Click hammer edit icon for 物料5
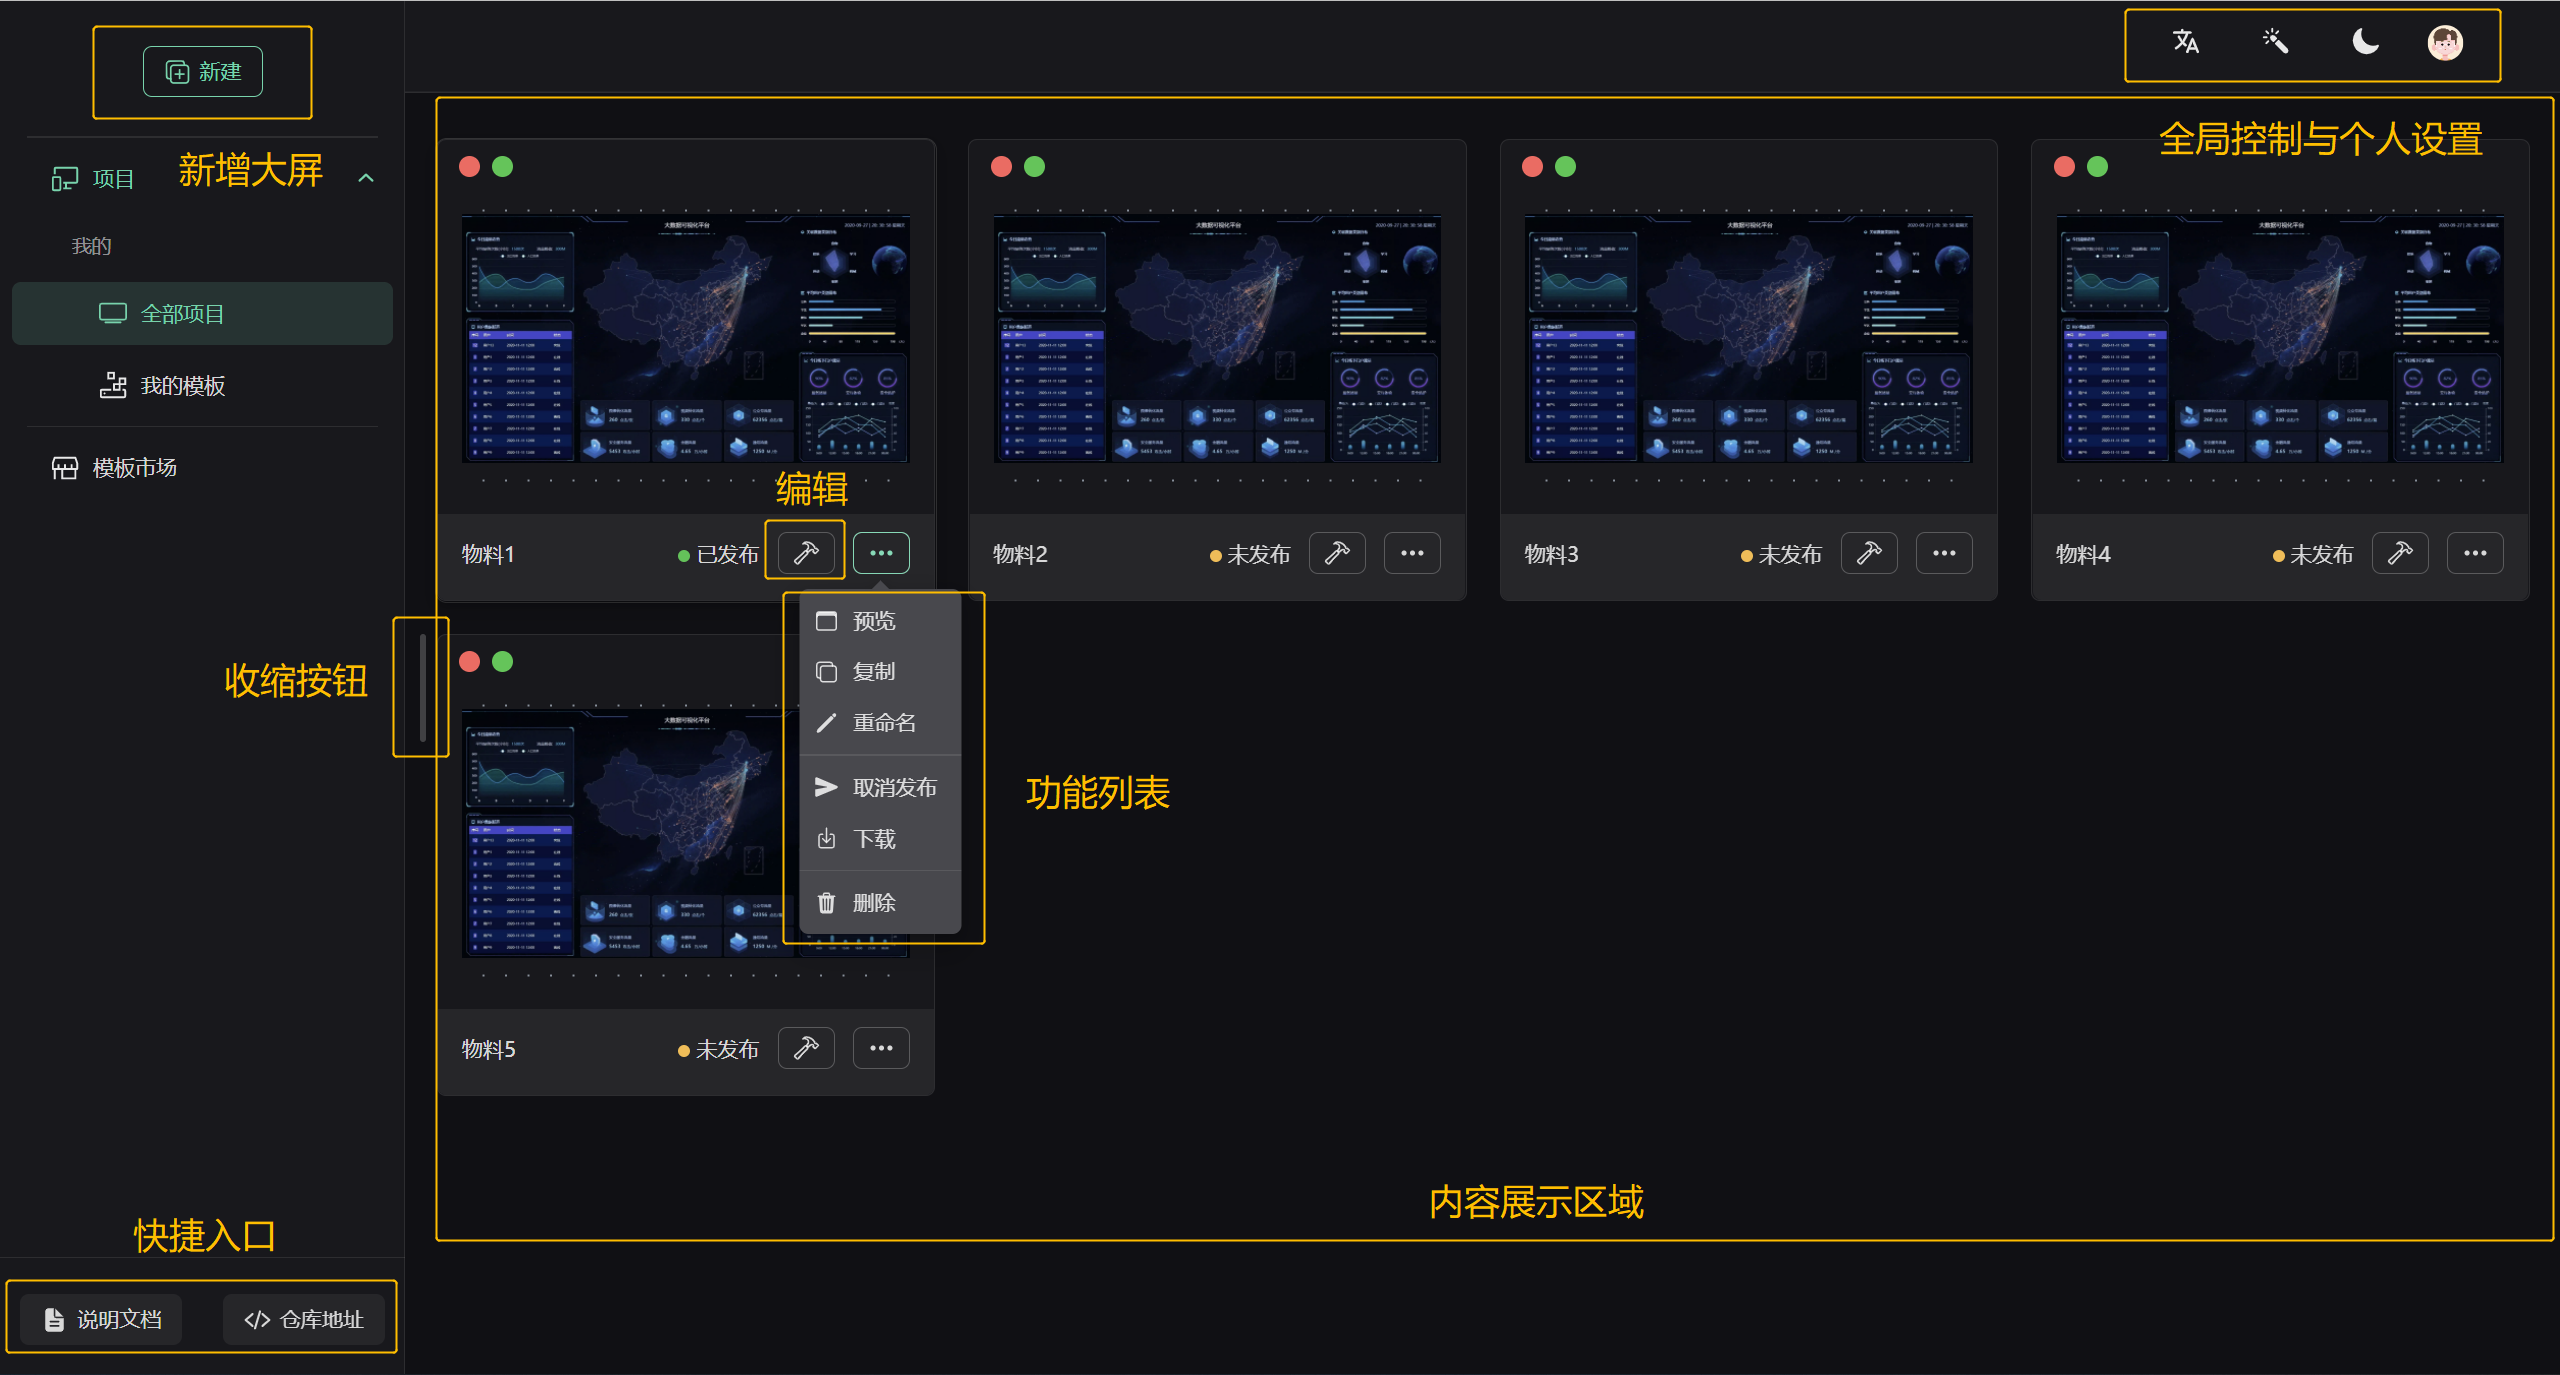Viewport: 2560px width, 1375px height. coord(806,1048)
